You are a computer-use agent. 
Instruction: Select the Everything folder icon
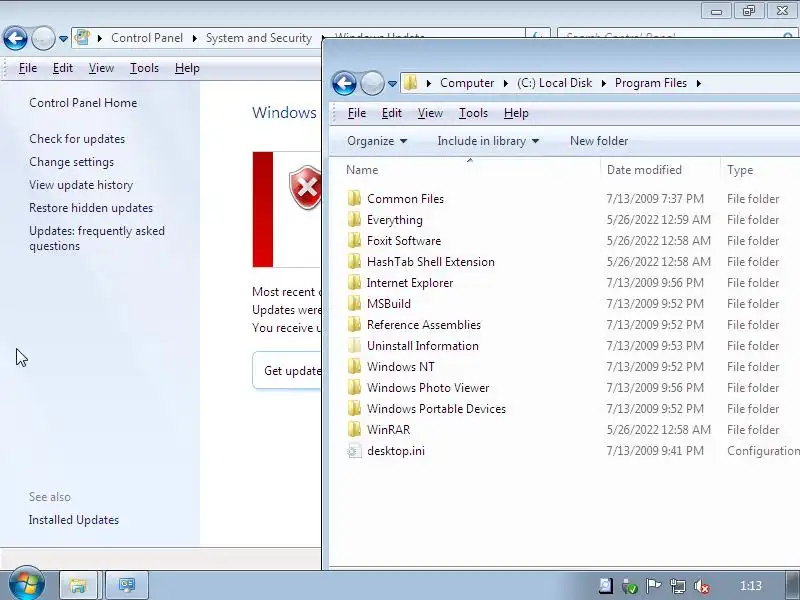tap(354, 219)
